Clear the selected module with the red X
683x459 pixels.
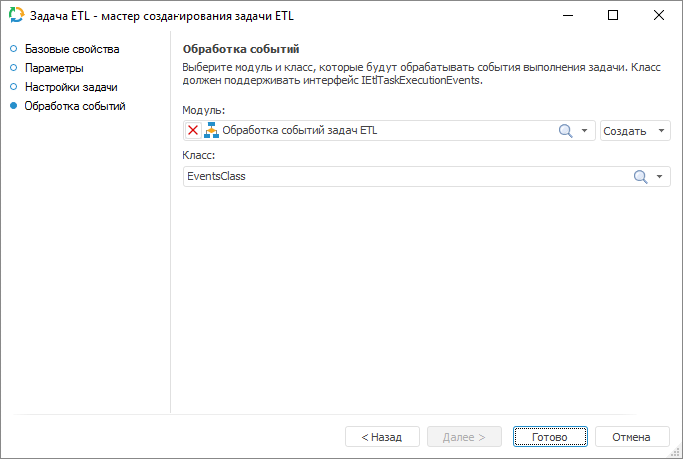pyautogui.click(x=193, y=131)
